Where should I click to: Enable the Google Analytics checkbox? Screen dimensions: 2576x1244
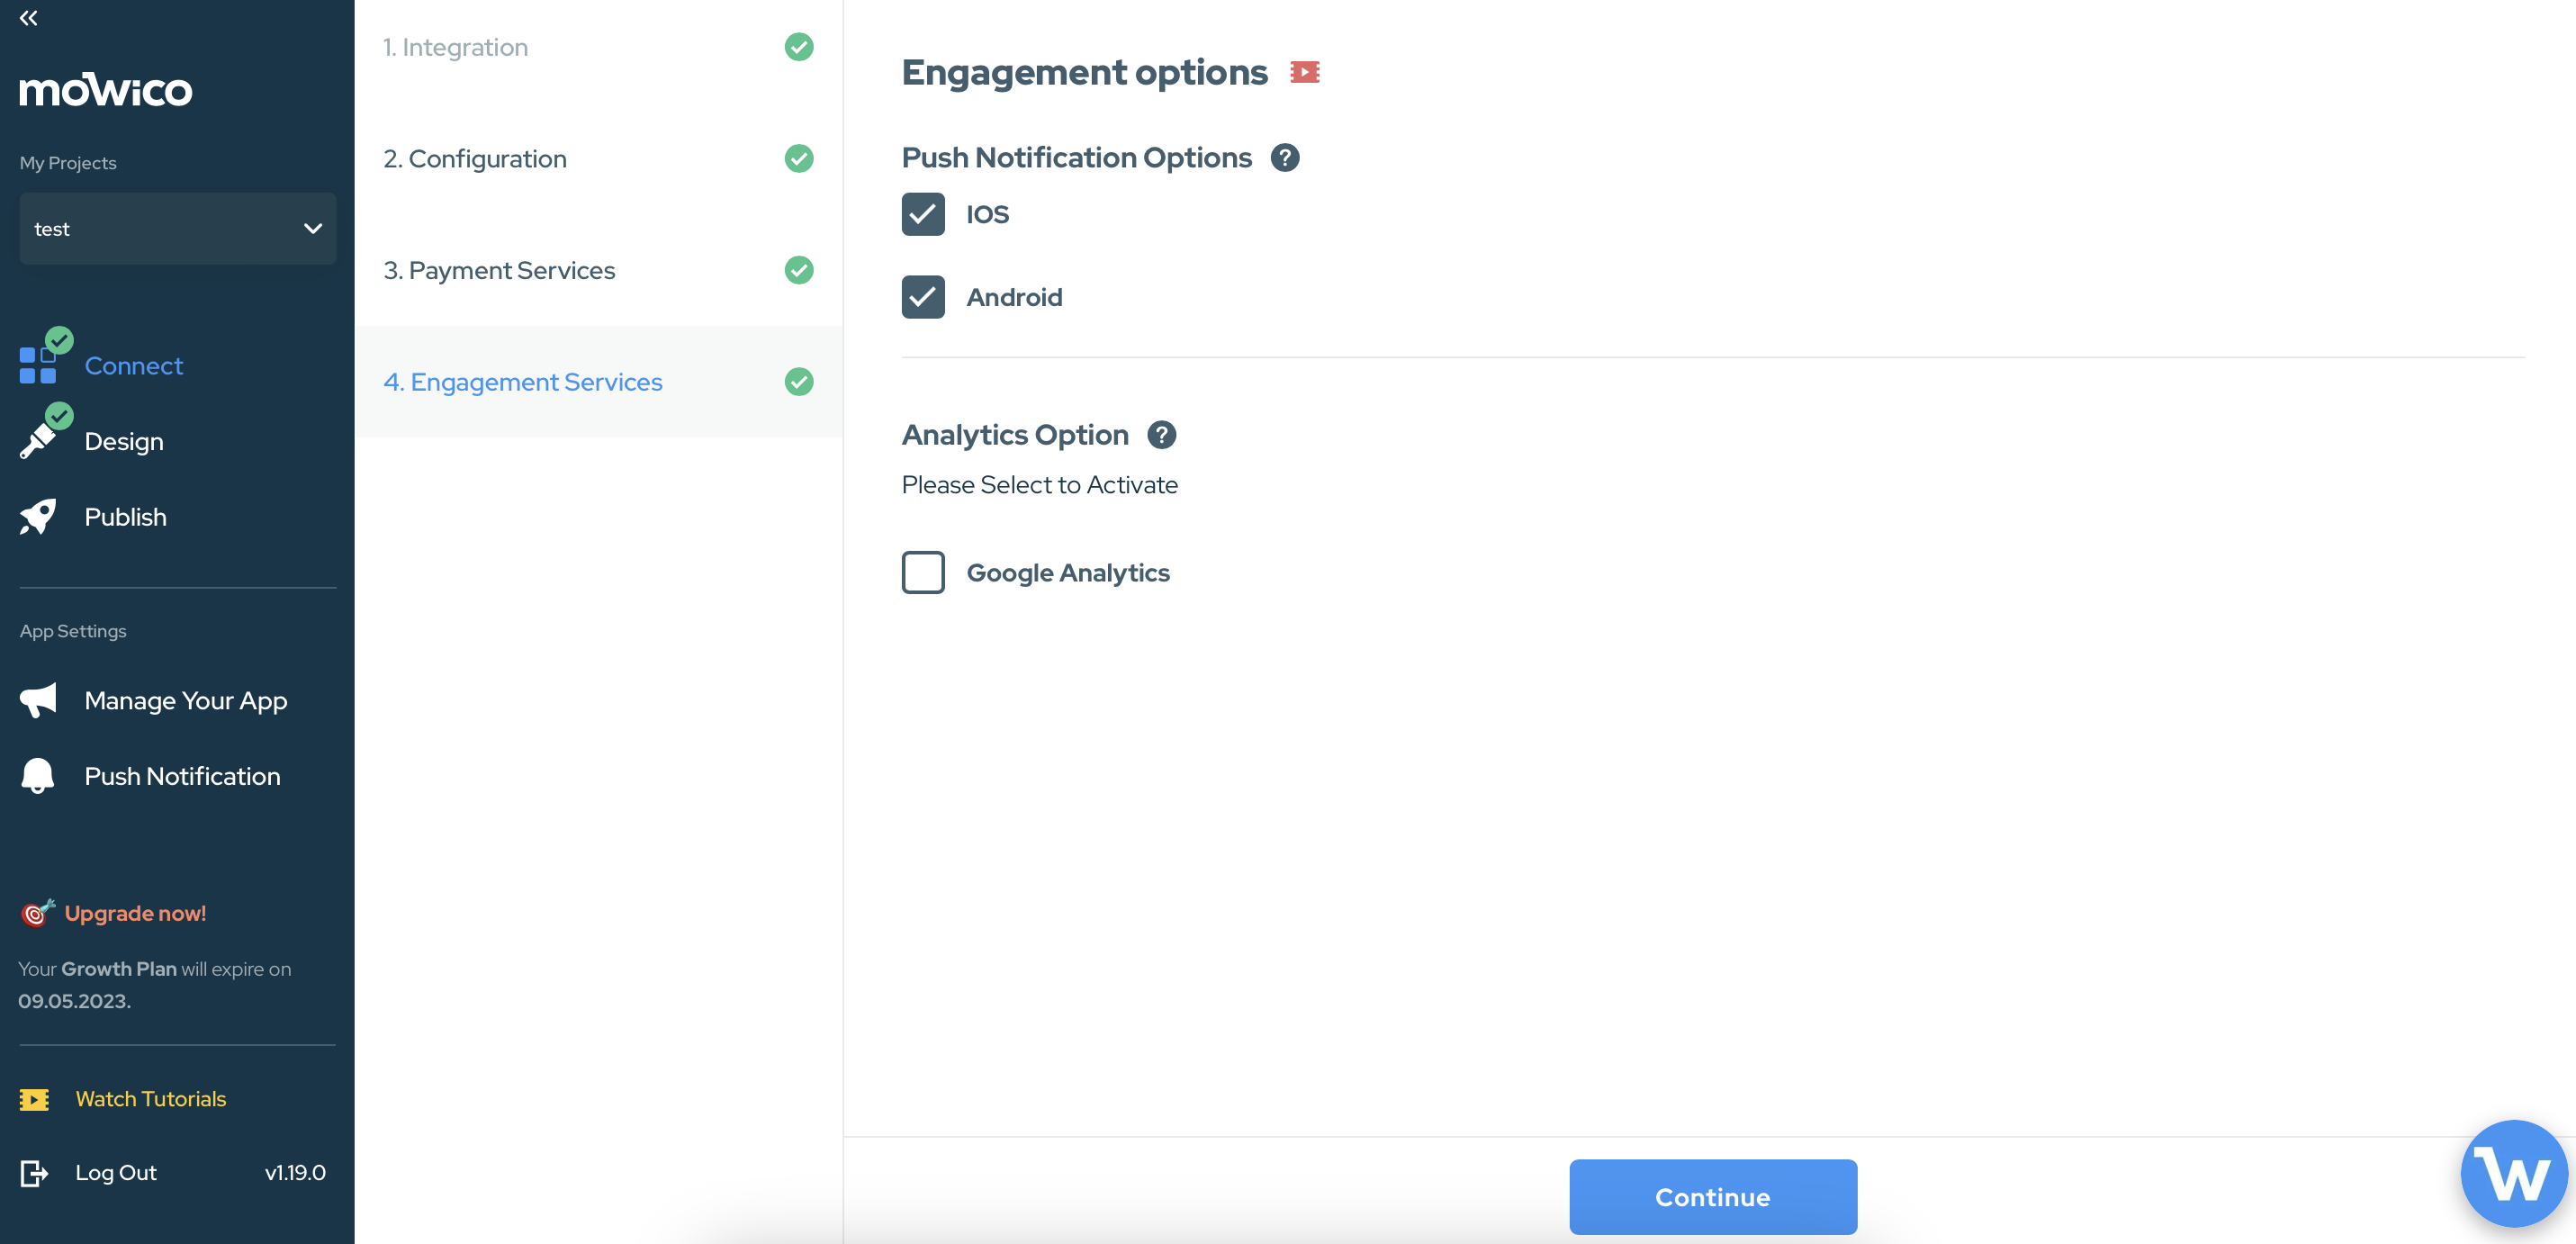(x=923, y=572)
